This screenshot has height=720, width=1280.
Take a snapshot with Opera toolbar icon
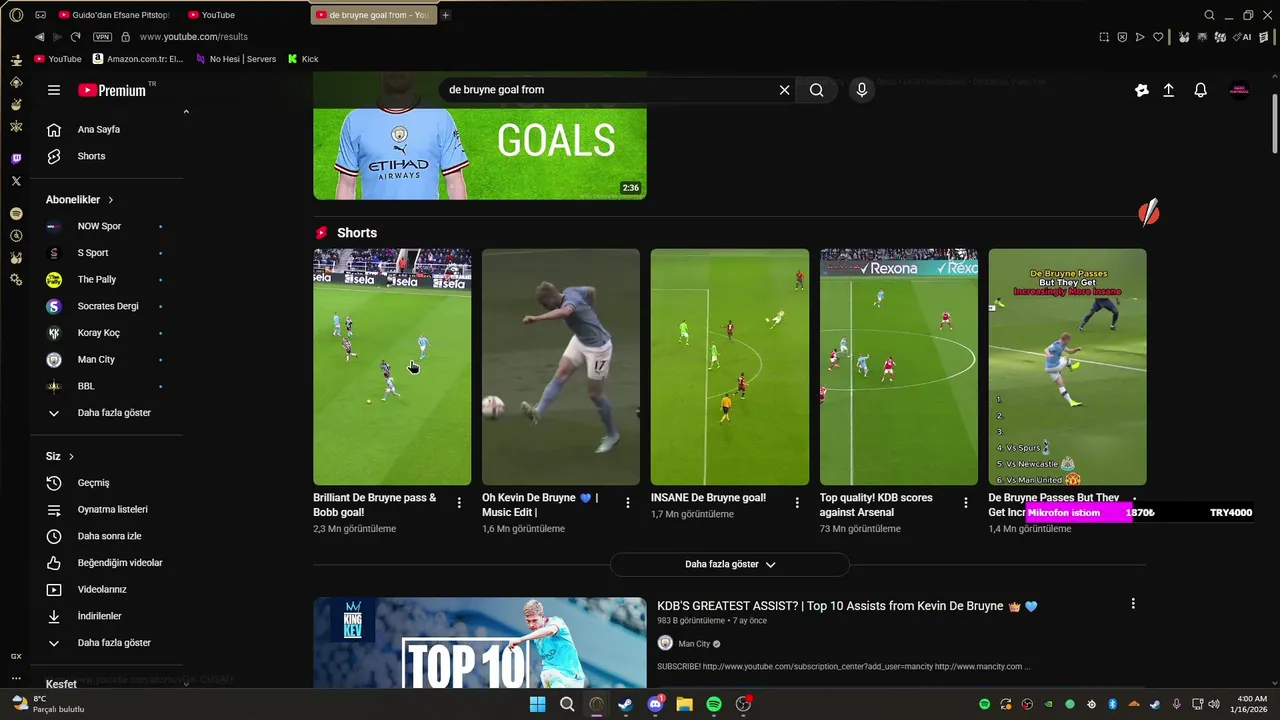click(x=1104, y=37)
